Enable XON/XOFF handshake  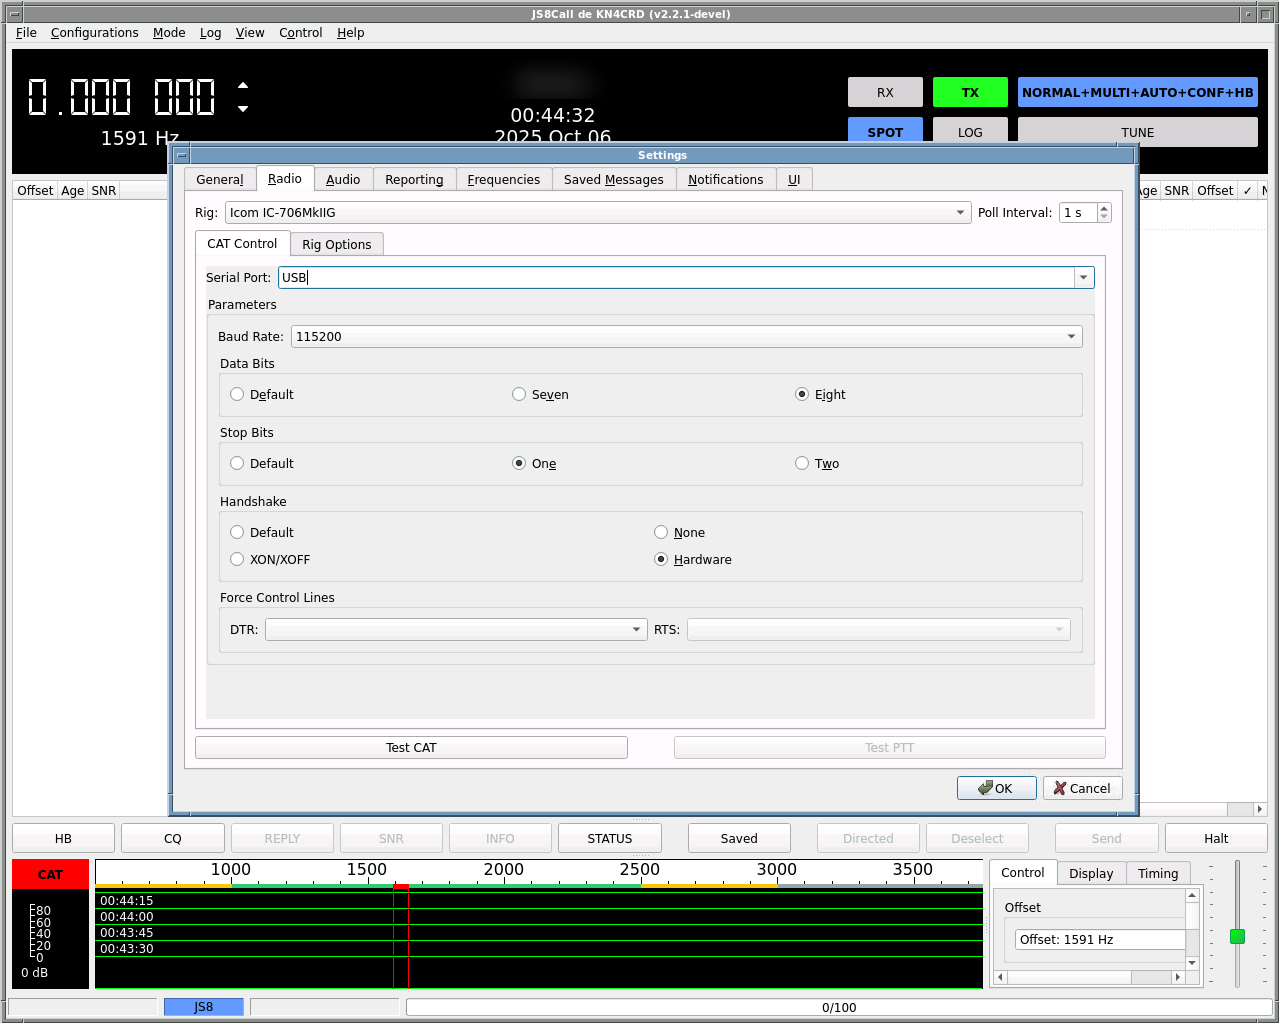click(236, 559)
